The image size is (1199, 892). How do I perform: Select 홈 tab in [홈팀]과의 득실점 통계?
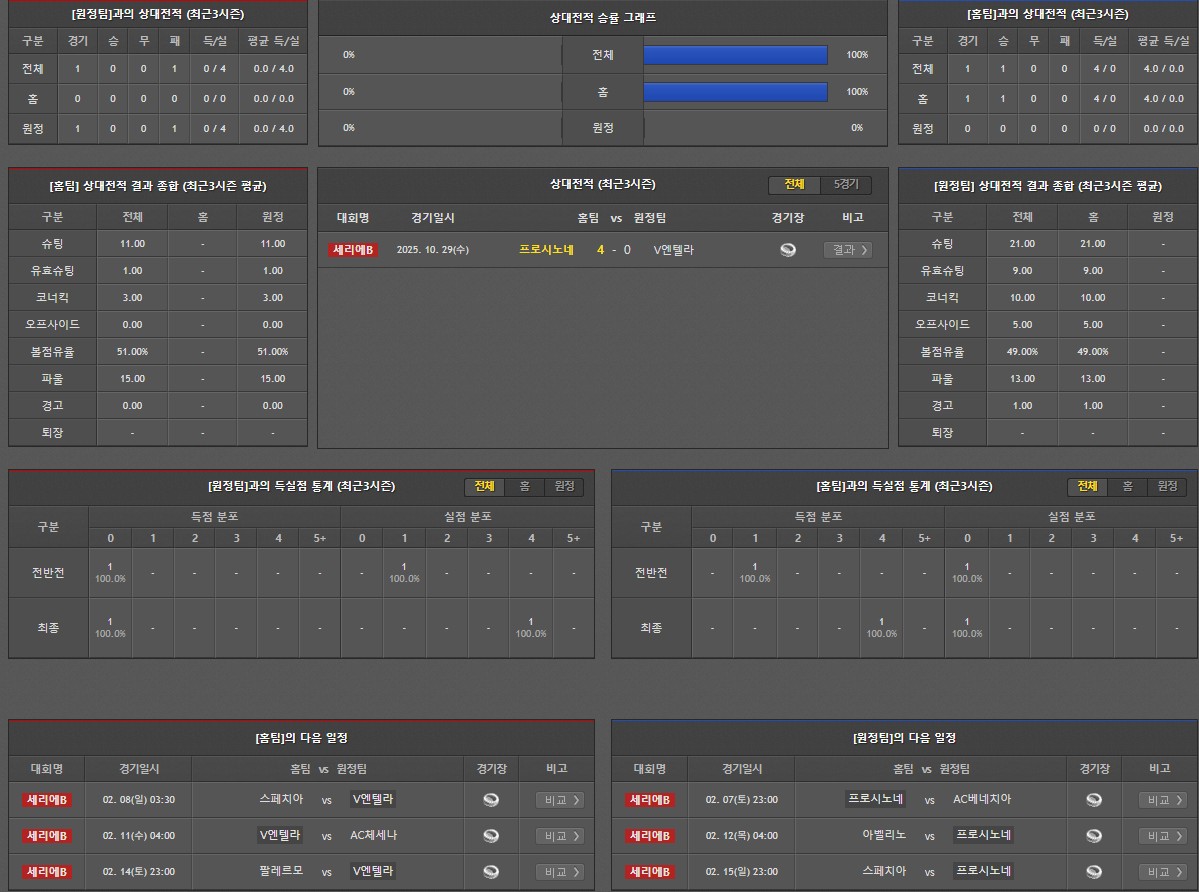click(x=1127, y=486)
